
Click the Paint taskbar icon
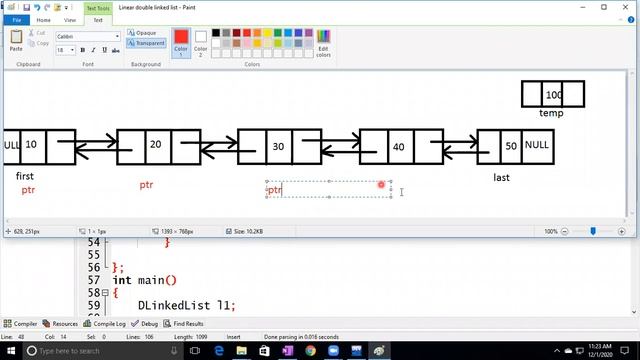pos(379,351)
